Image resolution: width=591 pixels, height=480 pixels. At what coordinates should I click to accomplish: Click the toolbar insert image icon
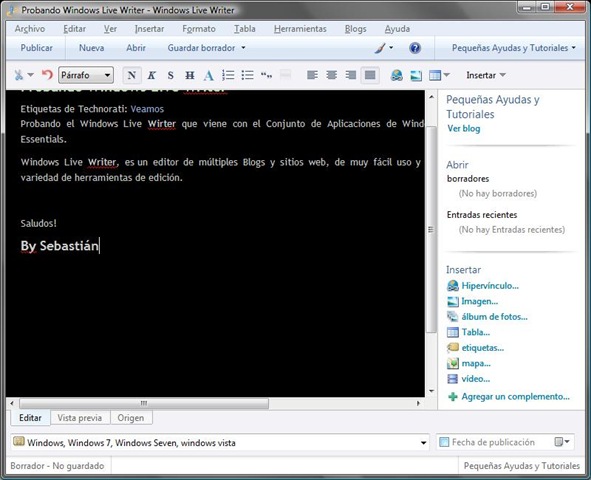[416, 75]
